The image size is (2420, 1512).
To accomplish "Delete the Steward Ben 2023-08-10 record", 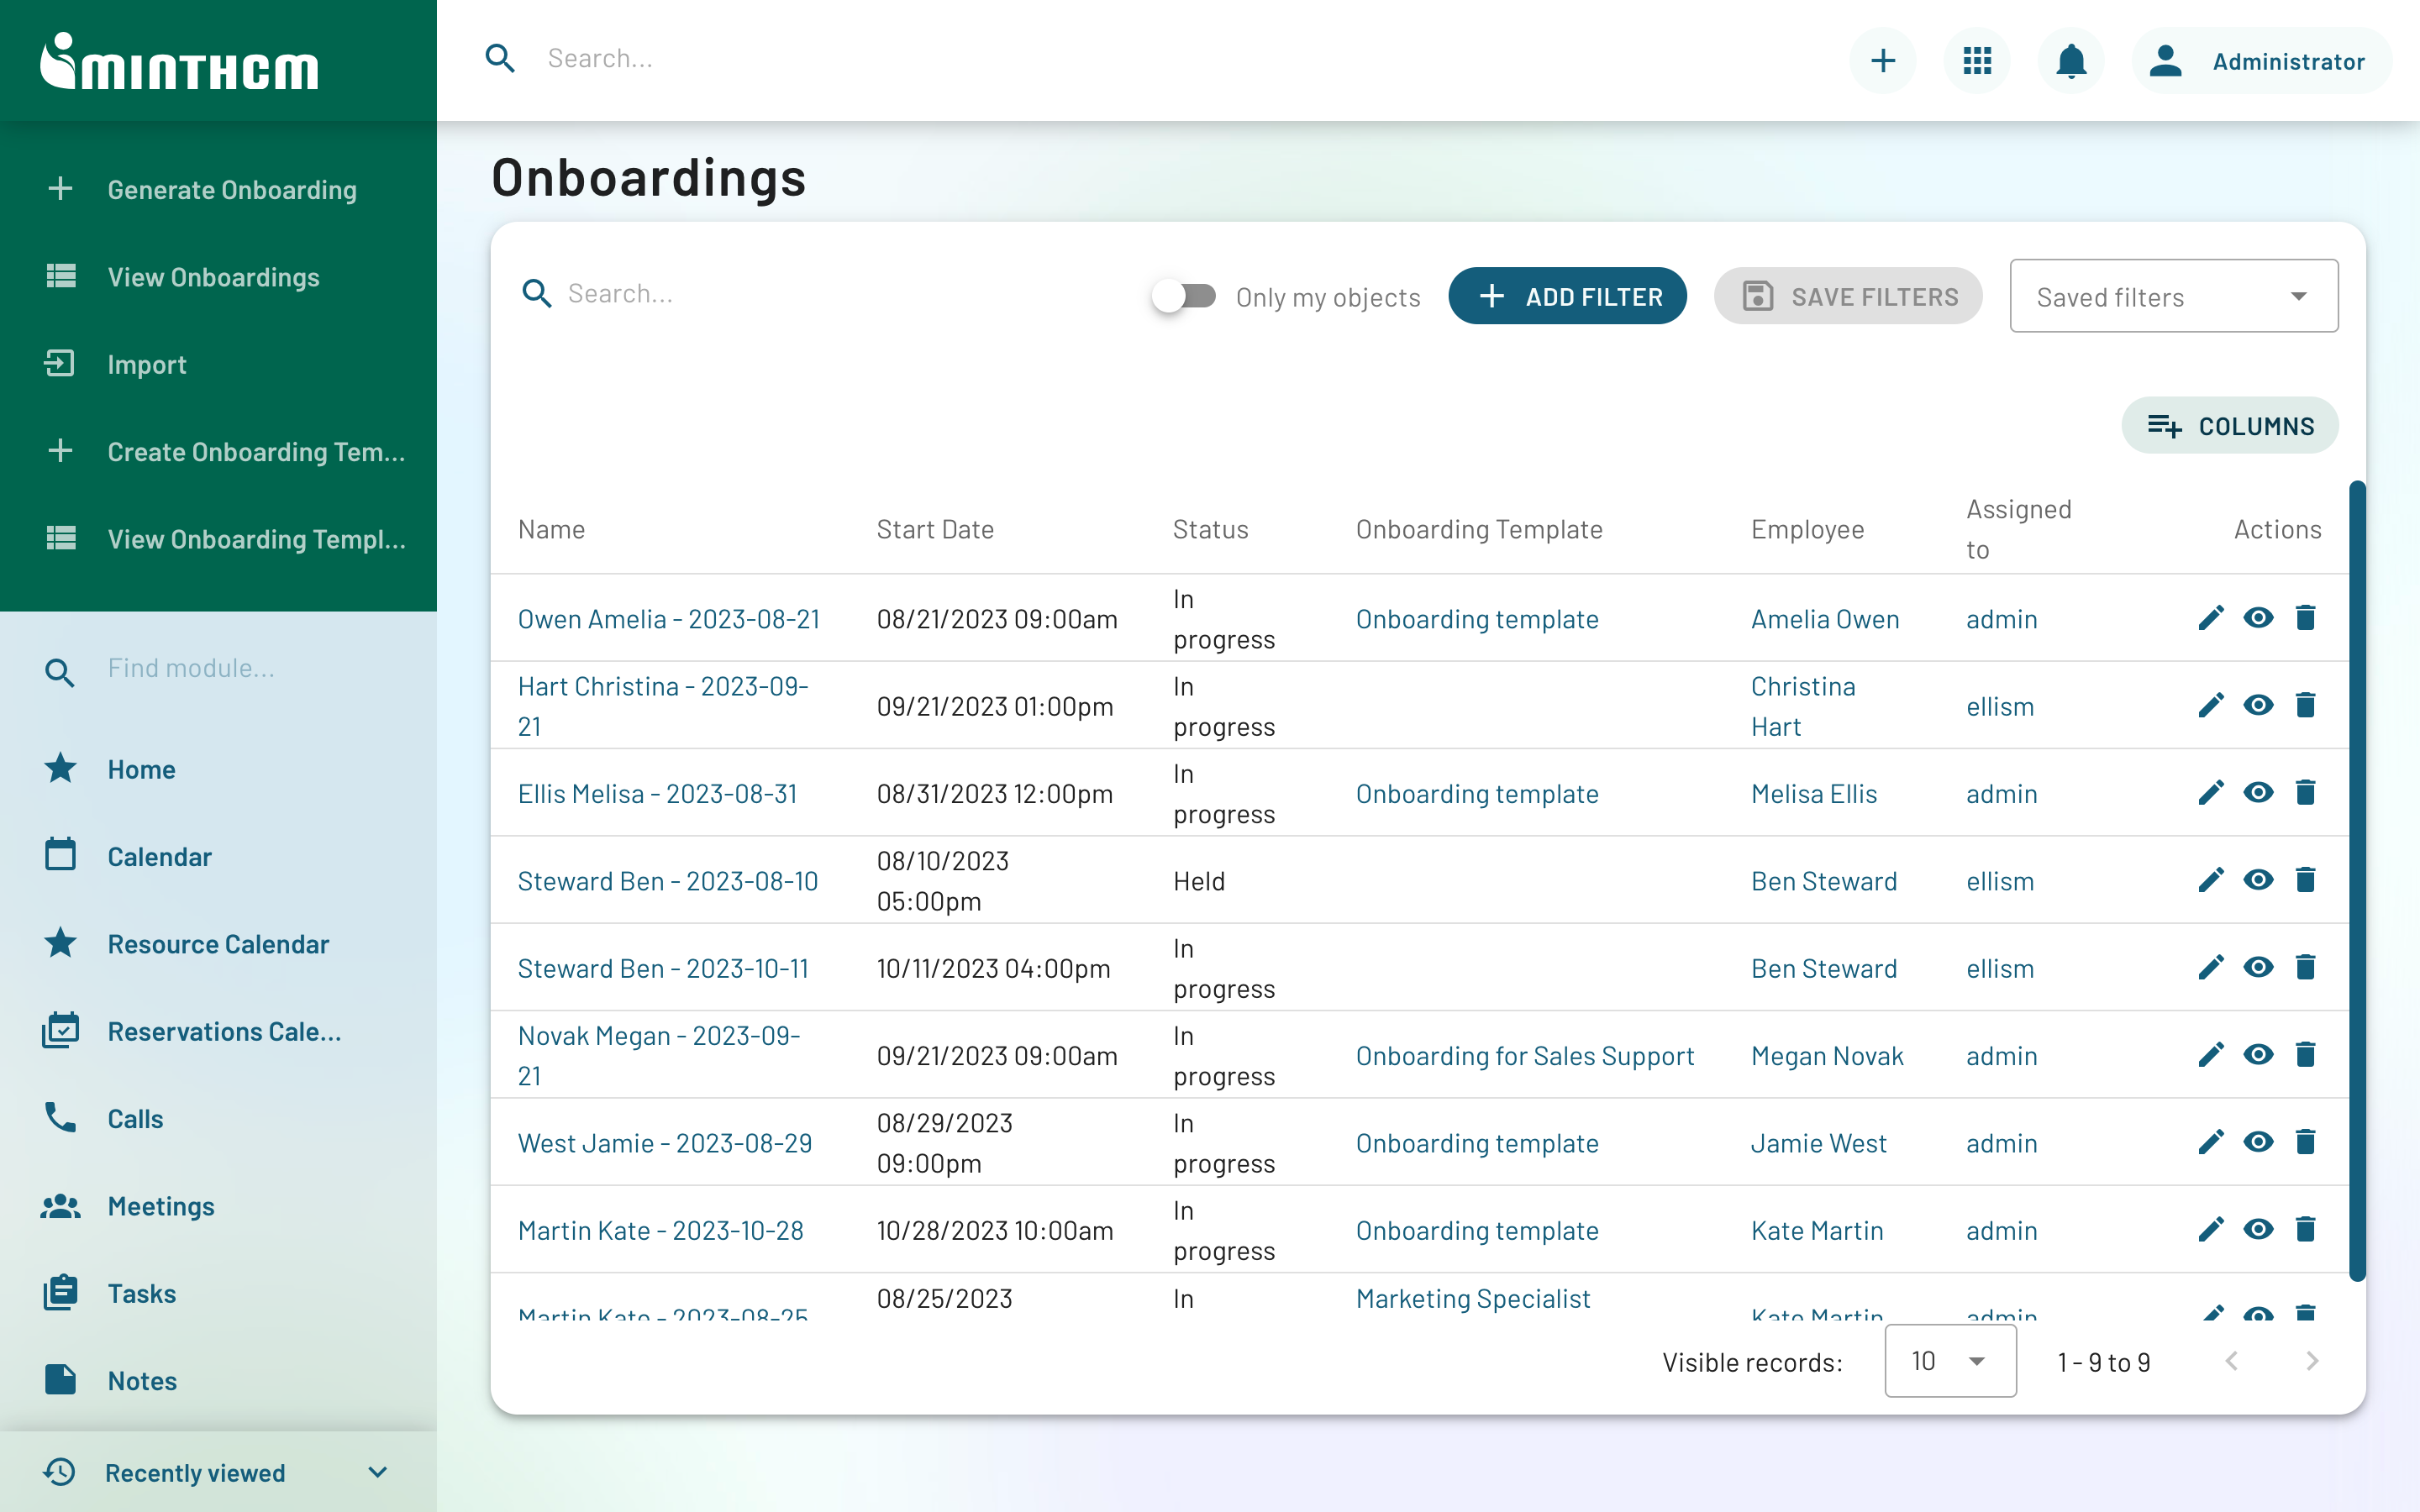I will pyautogui.click(x=2305, y=880).
